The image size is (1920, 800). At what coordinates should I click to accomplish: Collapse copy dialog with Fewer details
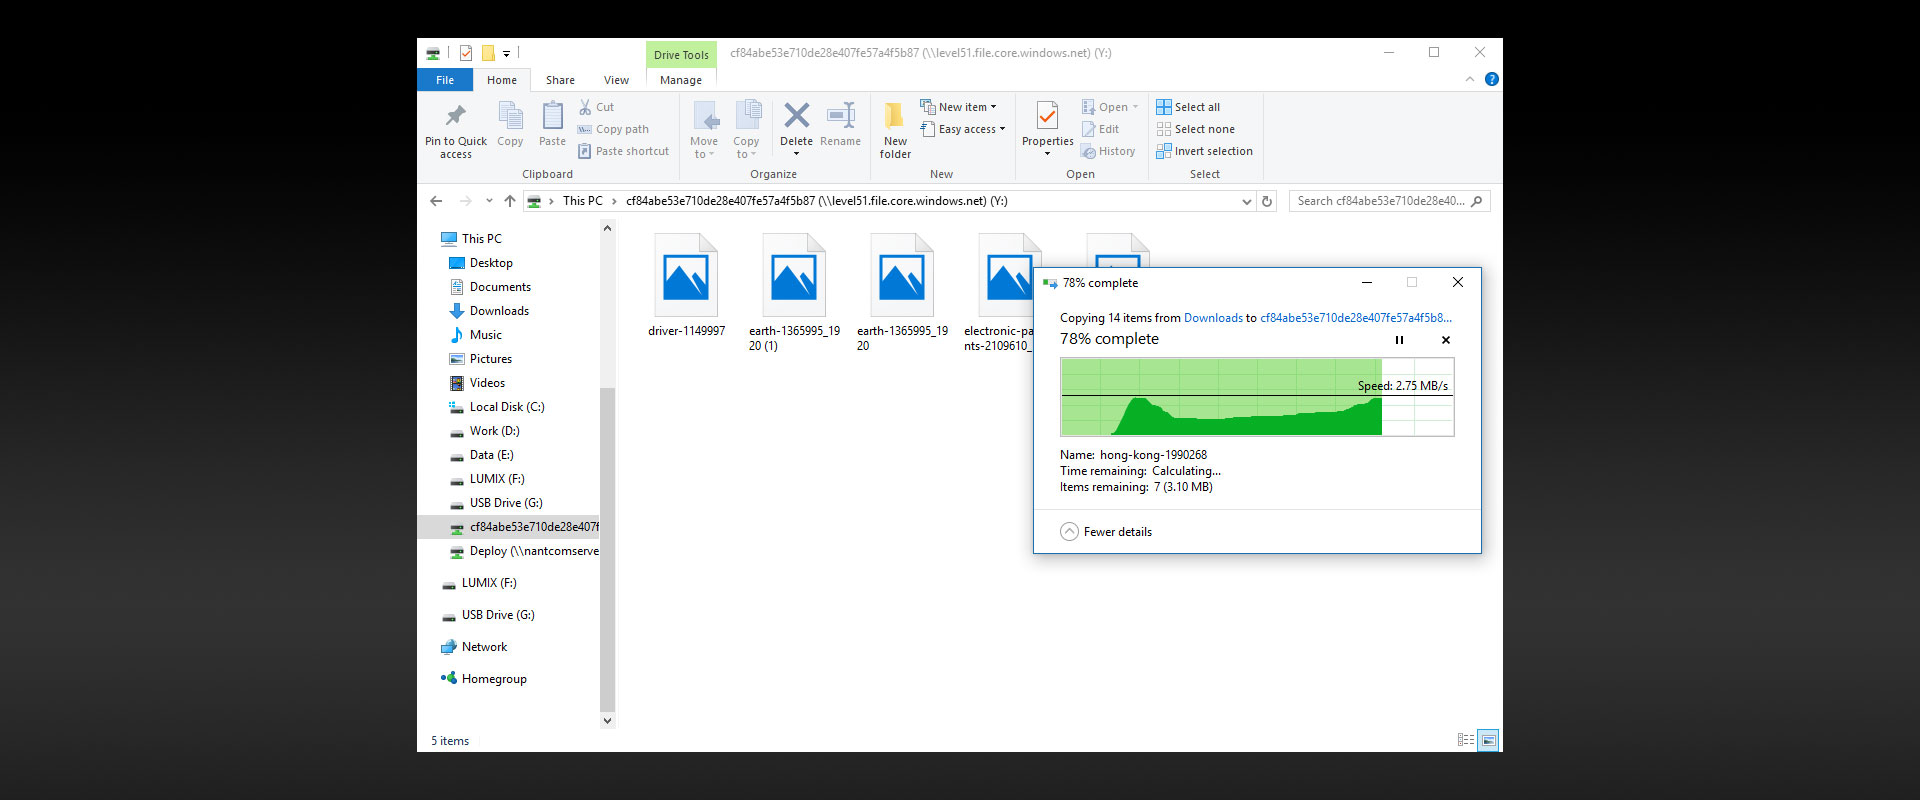click(x=1106, y=532)
